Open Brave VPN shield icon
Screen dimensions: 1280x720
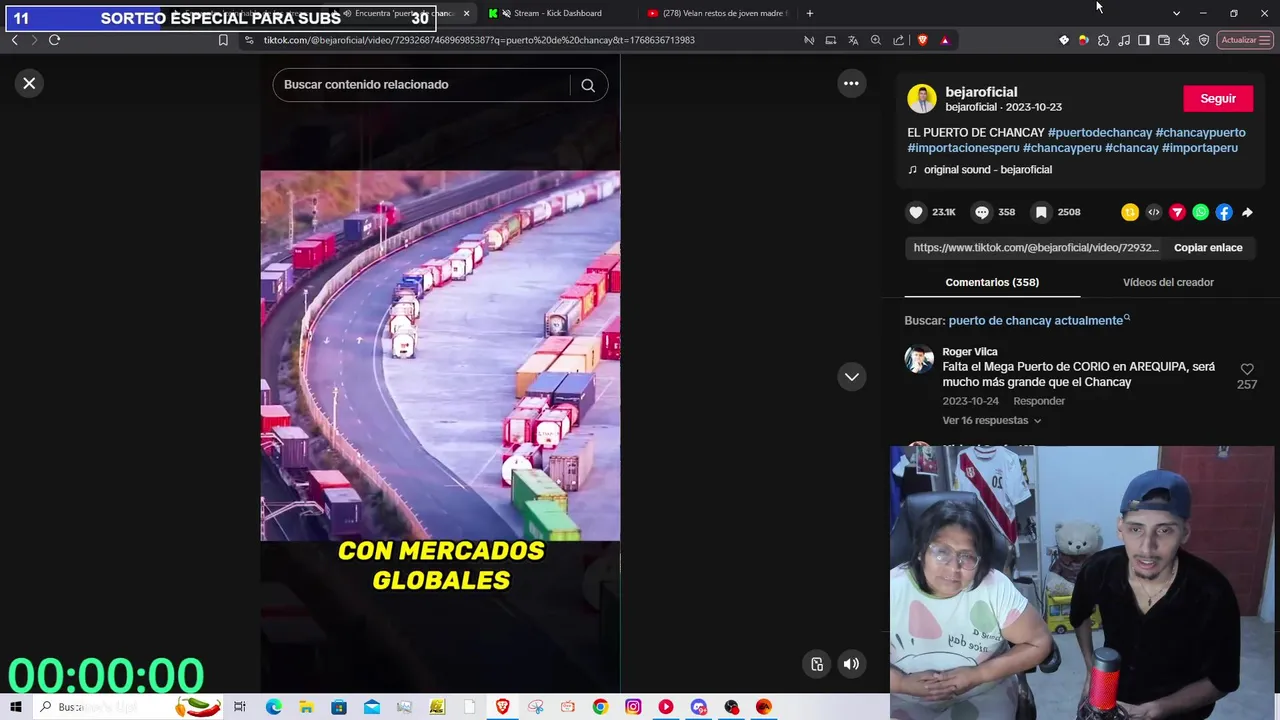1204,40
